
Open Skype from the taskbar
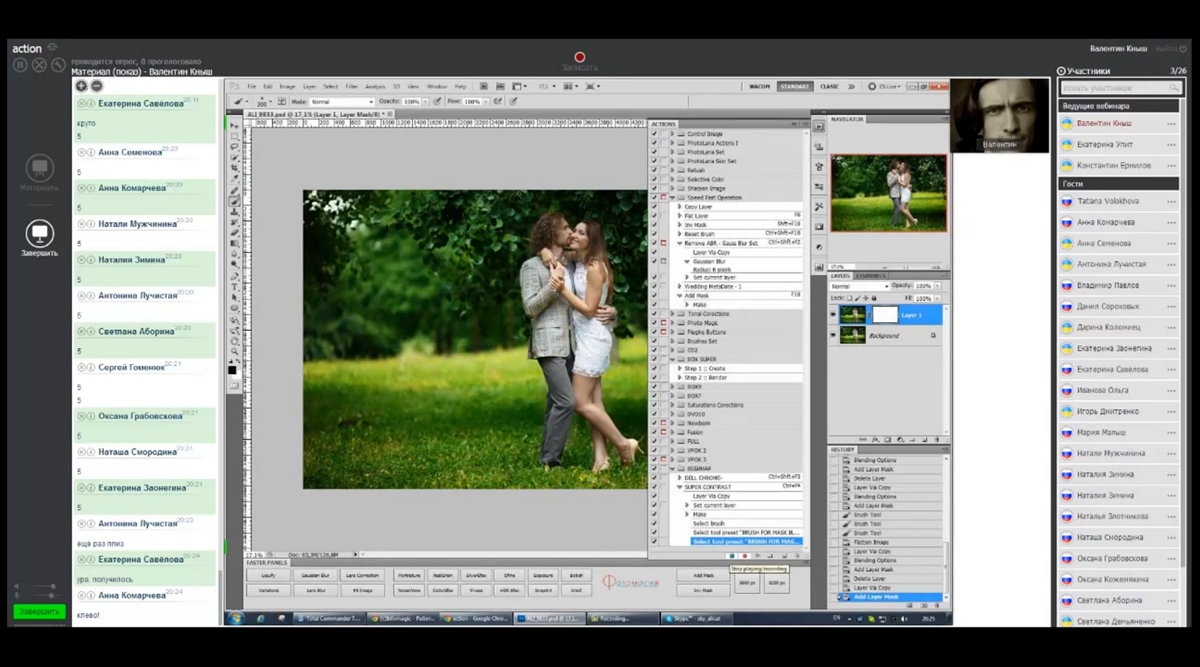(x=696, y=618)
